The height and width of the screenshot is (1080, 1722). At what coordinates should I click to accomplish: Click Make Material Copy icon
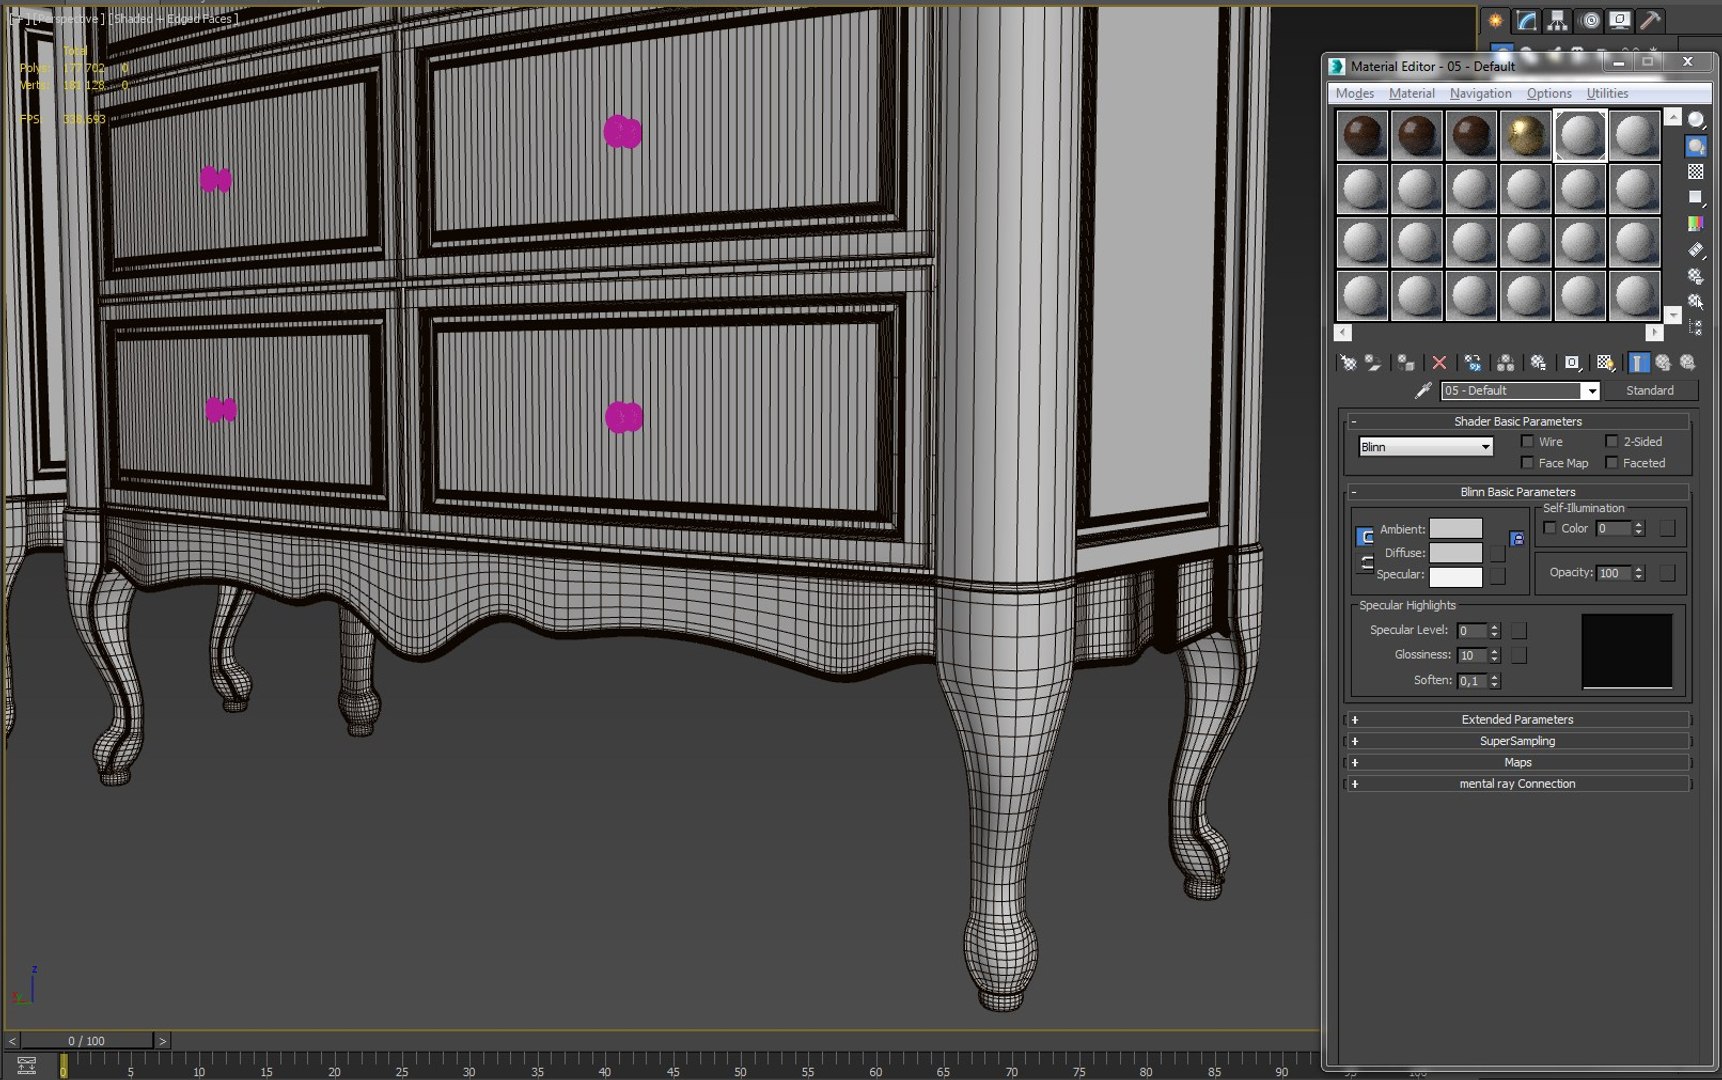[1473, 363]
